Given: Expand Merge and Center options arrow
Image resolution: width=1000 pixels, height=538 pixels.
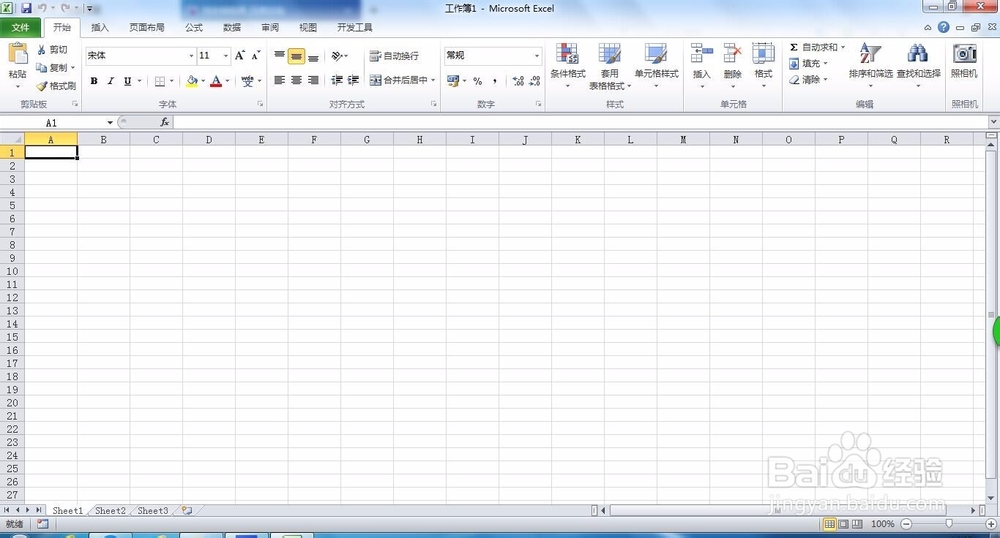Looking at the screenshot, I should pos(433,80).
